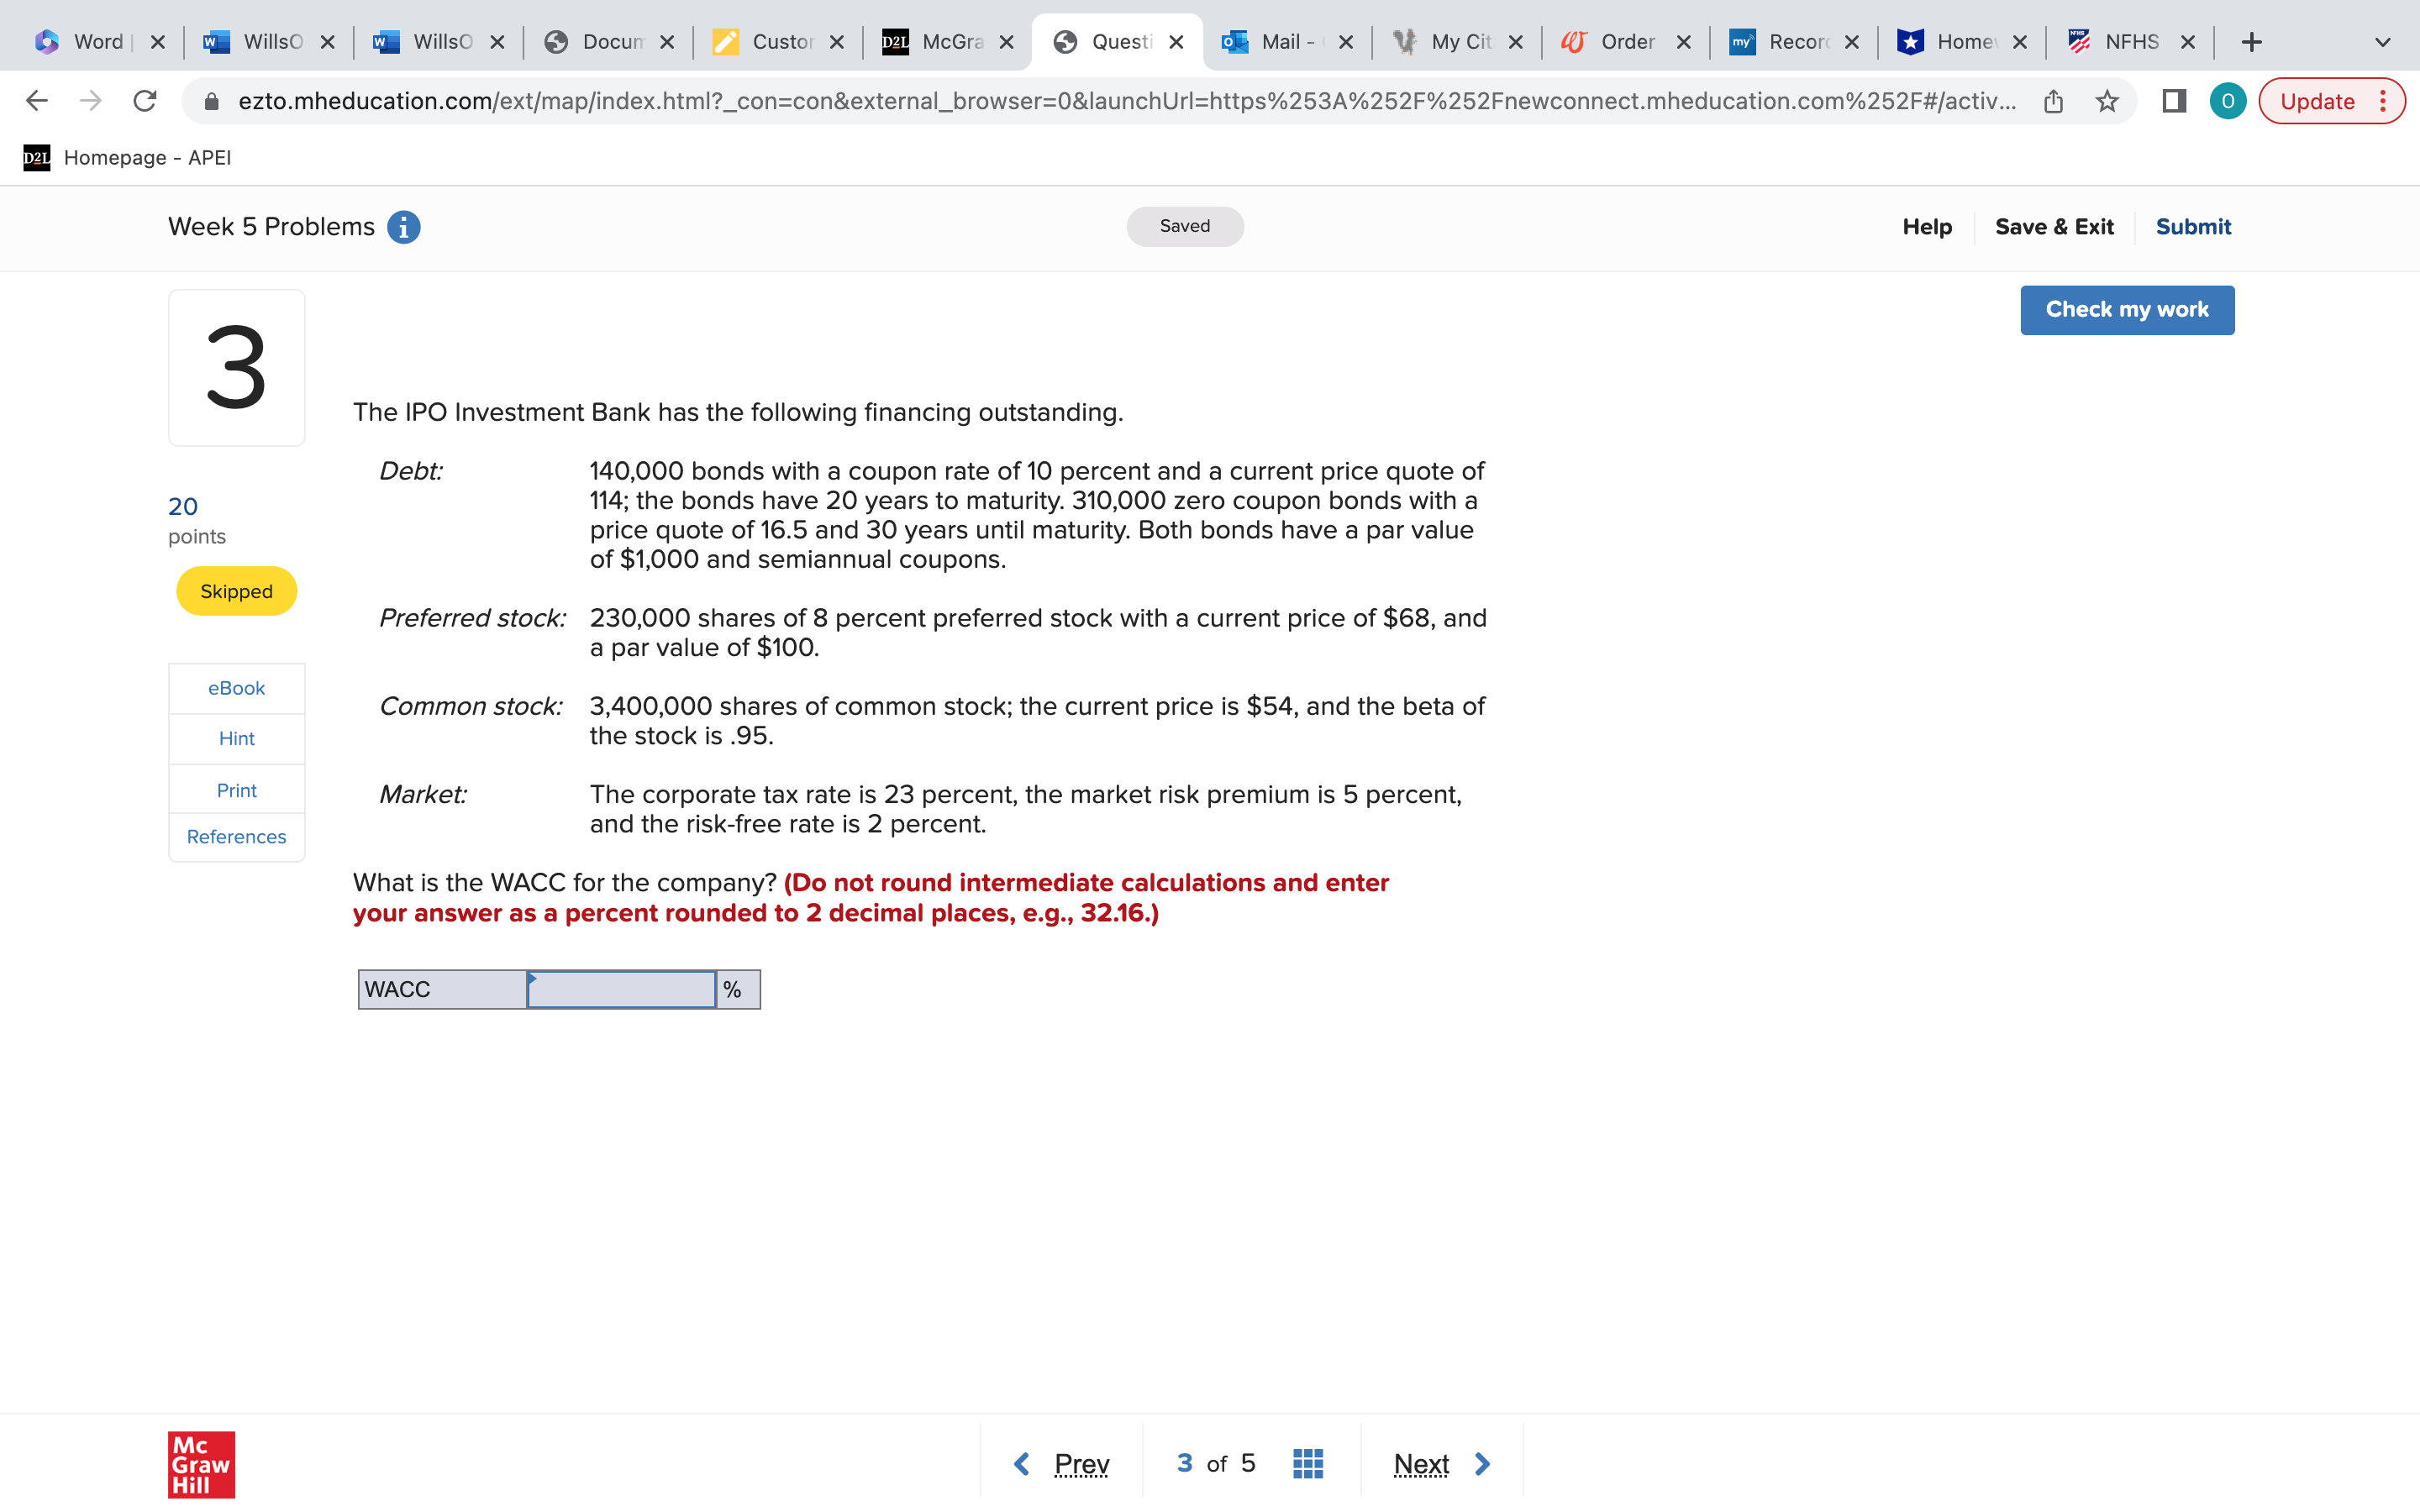Image resolution: width=2420 pixels, height=1512 pixels.
Task: Click the Week 5 Problems info icon
Action: (403, 227)
